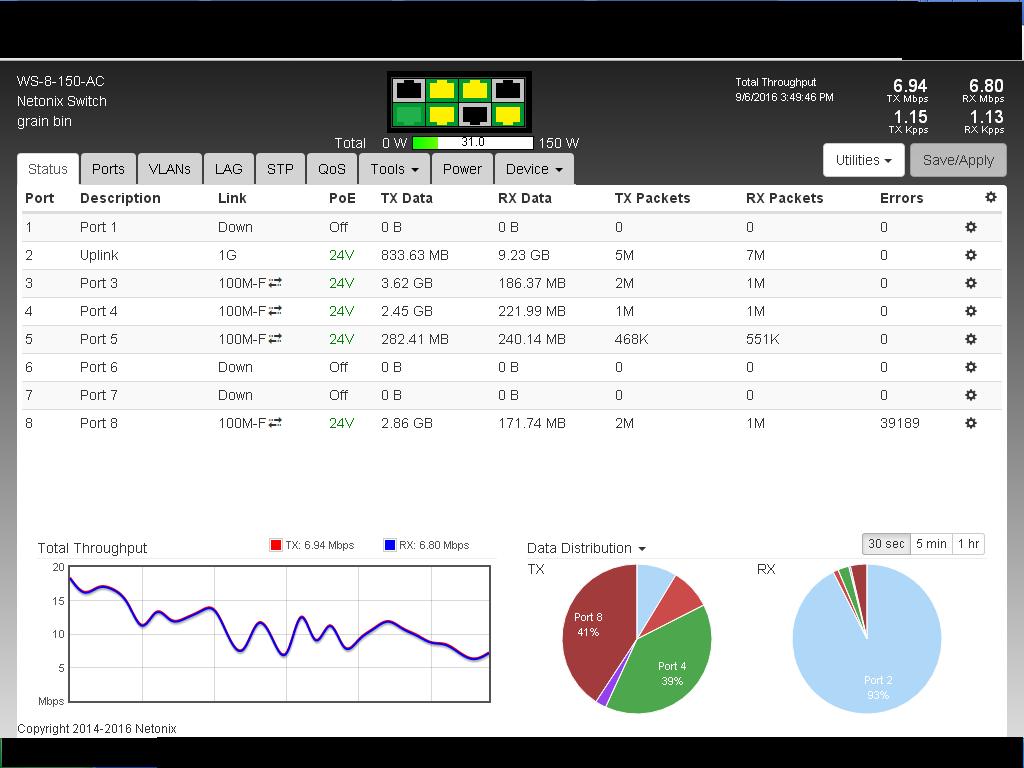Open the Tools dropdown menu
Viewport: 1024px width, 768px height.
[x=394, y=169]
